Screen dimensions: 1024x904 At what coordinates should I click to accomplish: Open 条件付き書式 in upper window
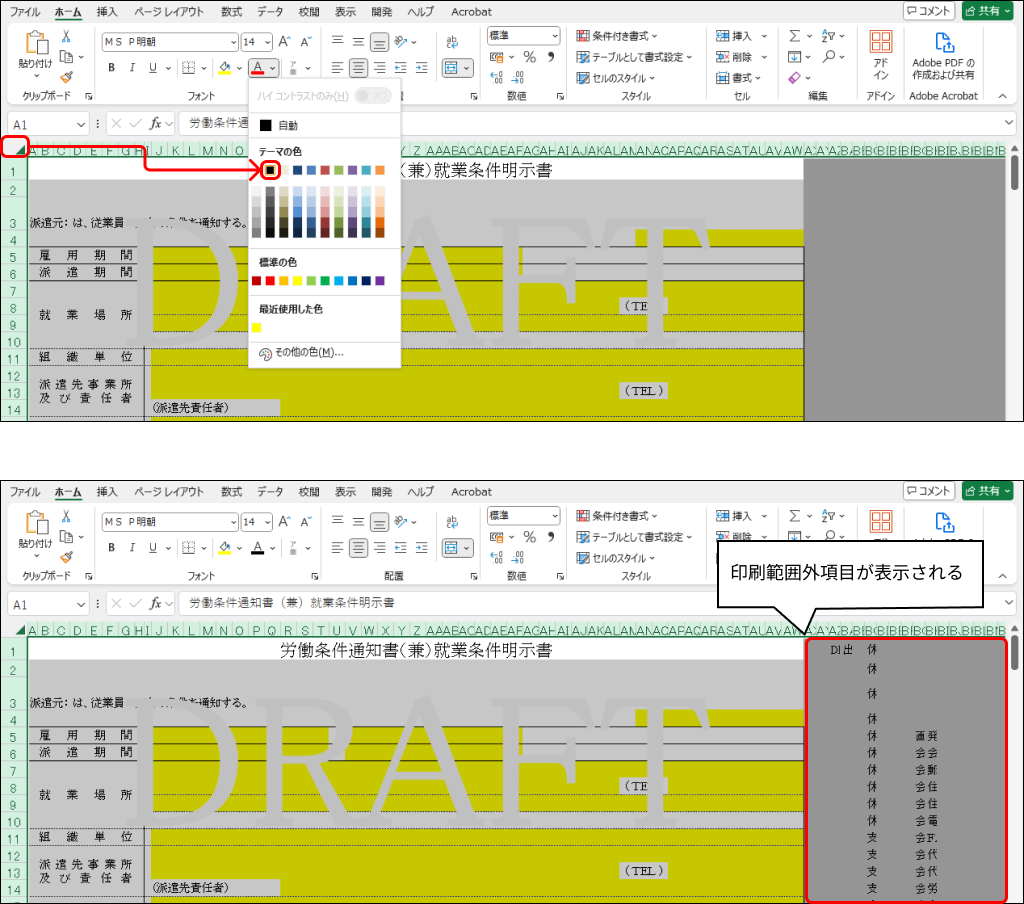(x=617, y=36)
